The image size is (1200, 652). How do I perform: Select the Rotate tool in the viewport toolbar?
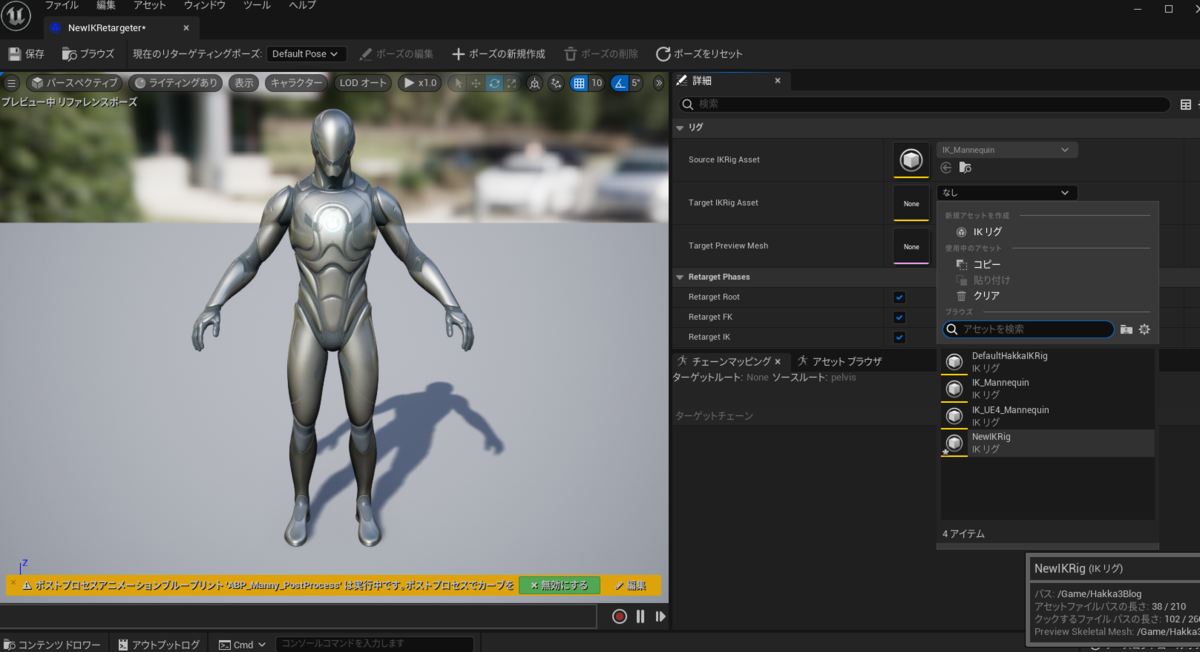(494, 83)
